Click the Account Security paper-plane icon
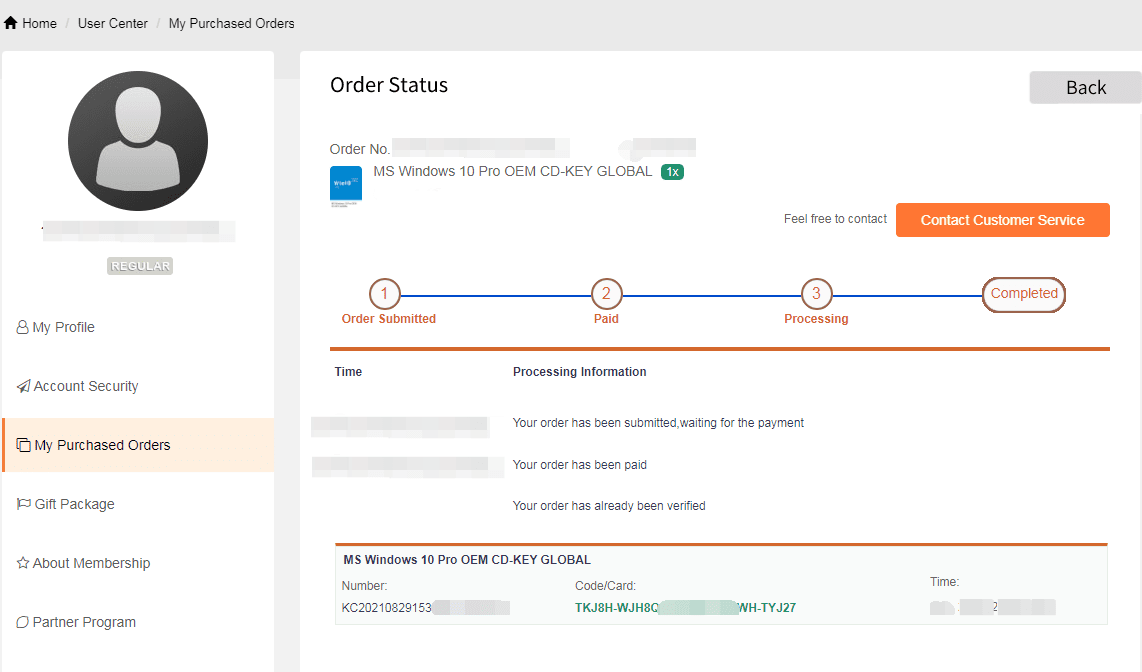1142x672 pixels. (23, 386)
